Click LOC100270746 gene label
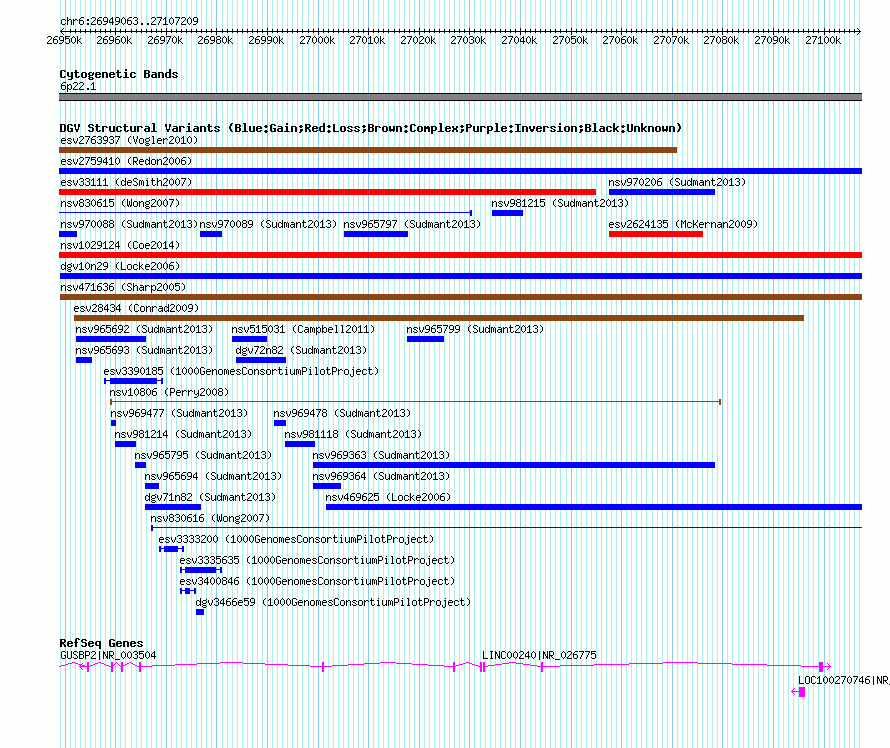Viewport: 890px width, 748px height. [x=843, y=680]
